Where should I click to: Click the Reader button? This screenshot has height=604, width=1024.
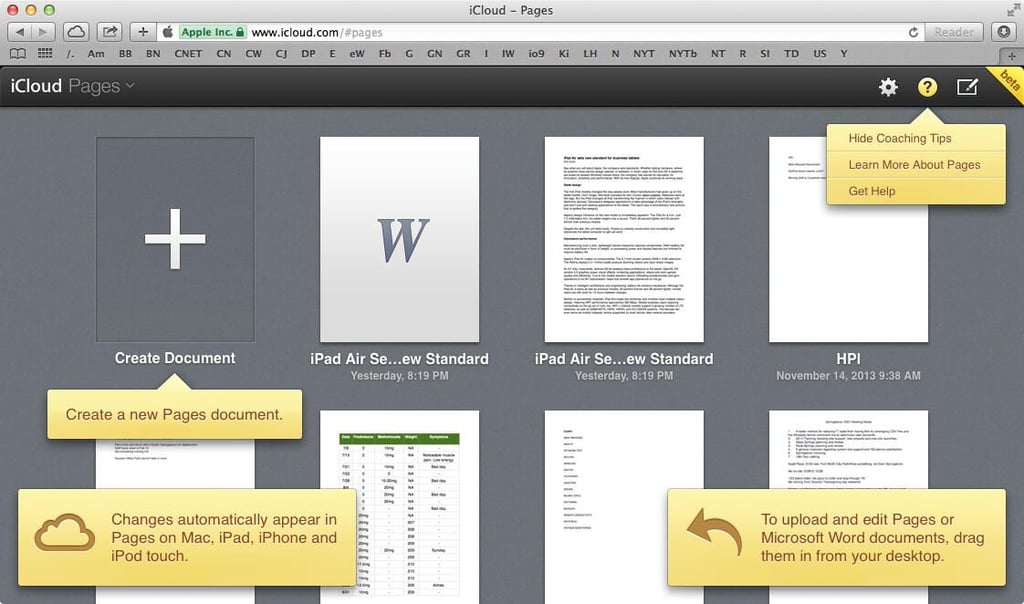953,32
